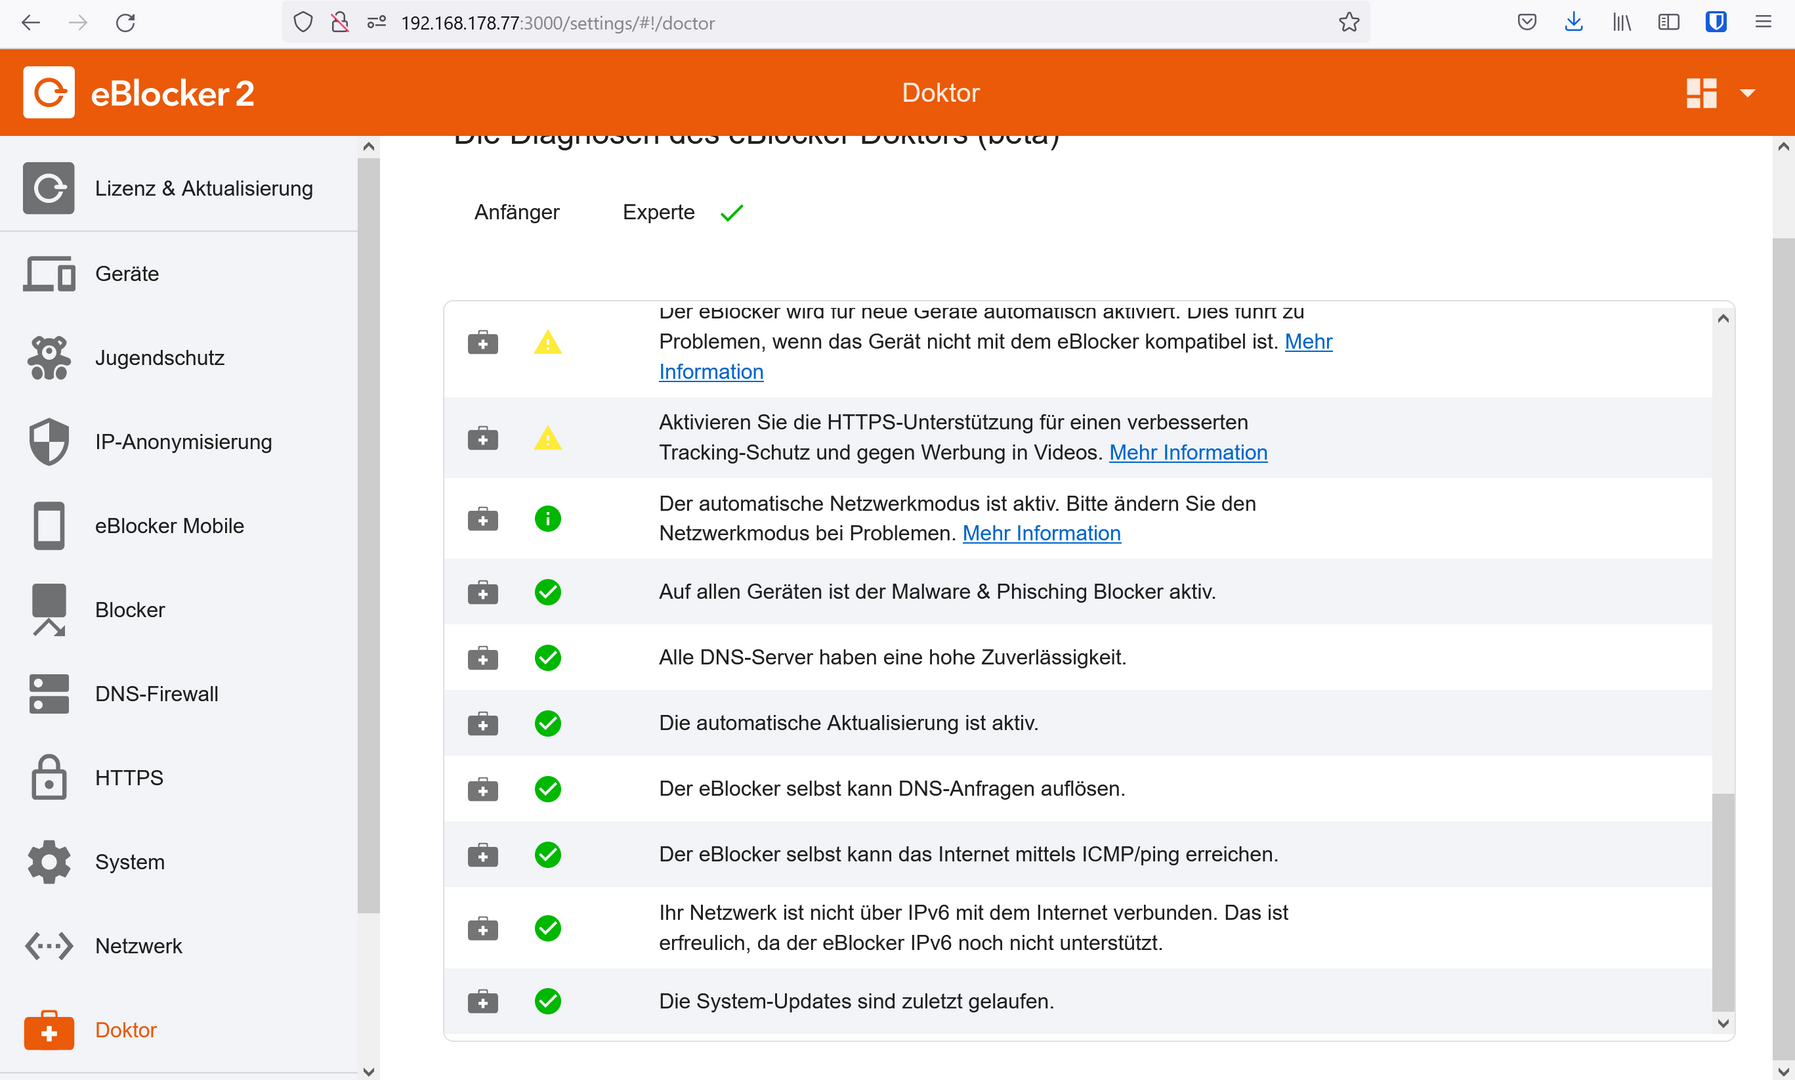Select the Experte mode
1795x1080 pixels.
(x=659, y=212)
